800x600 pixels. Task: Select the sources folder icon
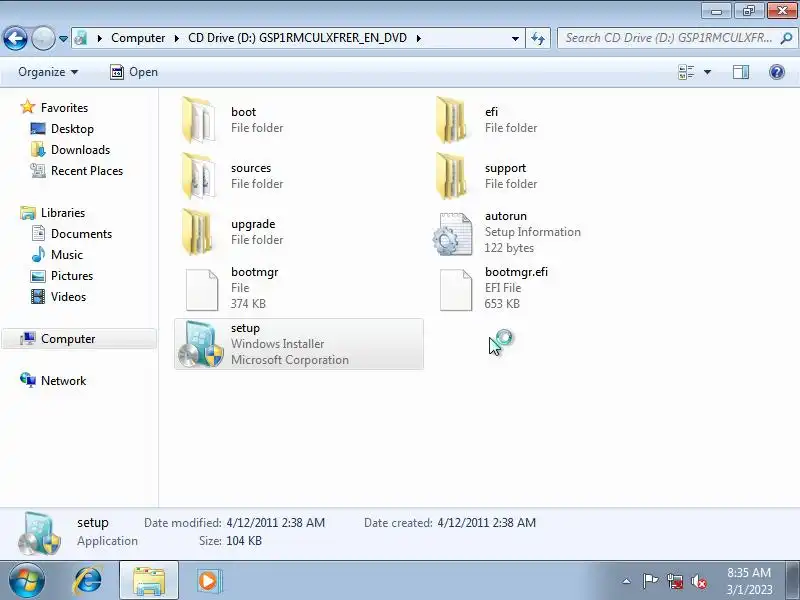tap(198, 176)
